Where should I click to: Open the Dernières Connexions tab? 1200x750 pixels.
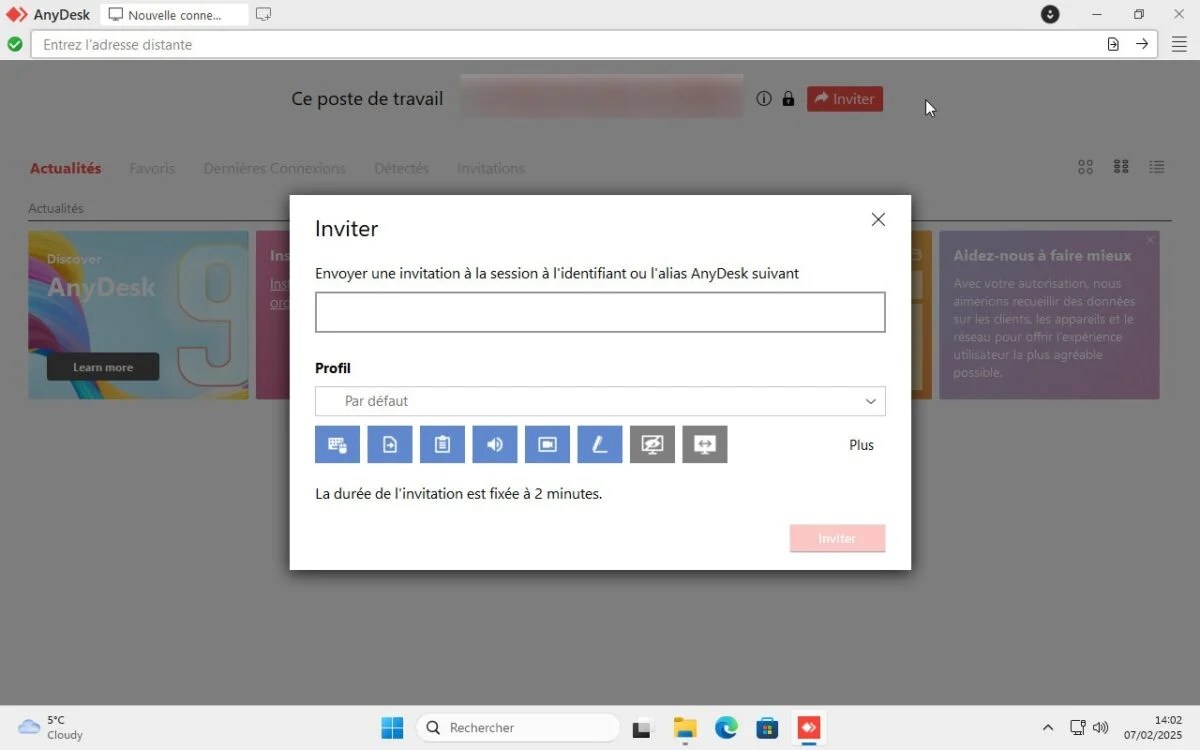275,168
